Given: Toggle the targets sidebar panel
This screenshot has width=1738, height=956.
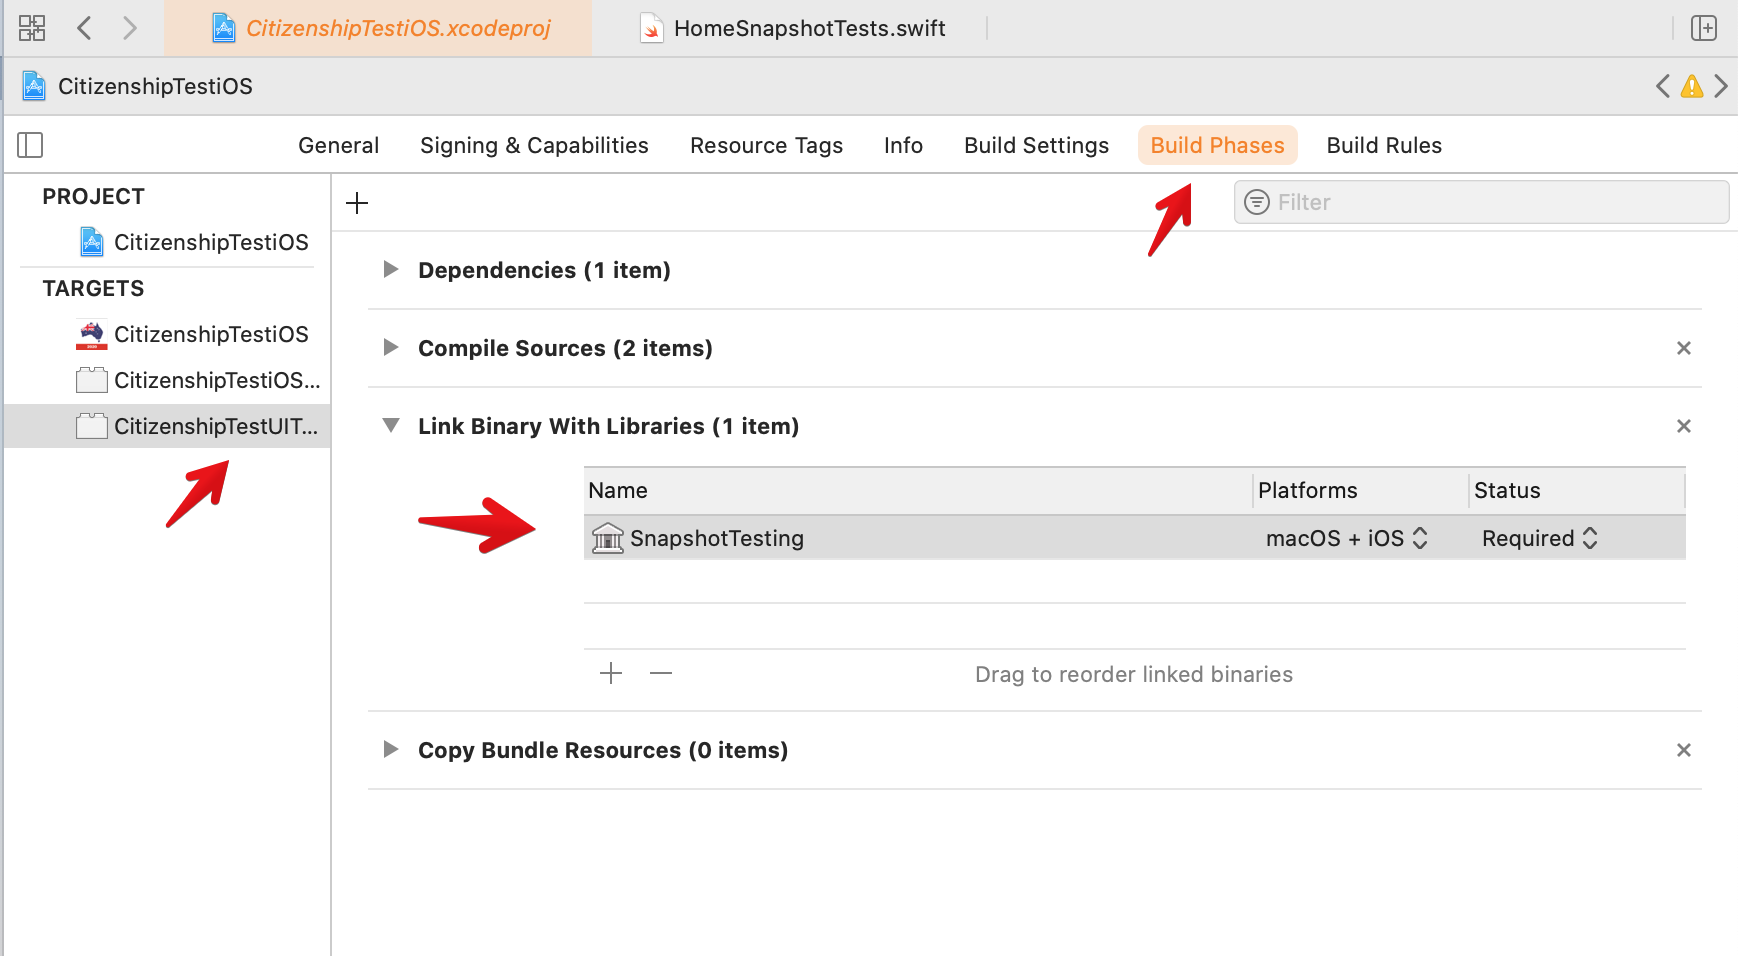Looking at the screenshot, I should [30, 145].
